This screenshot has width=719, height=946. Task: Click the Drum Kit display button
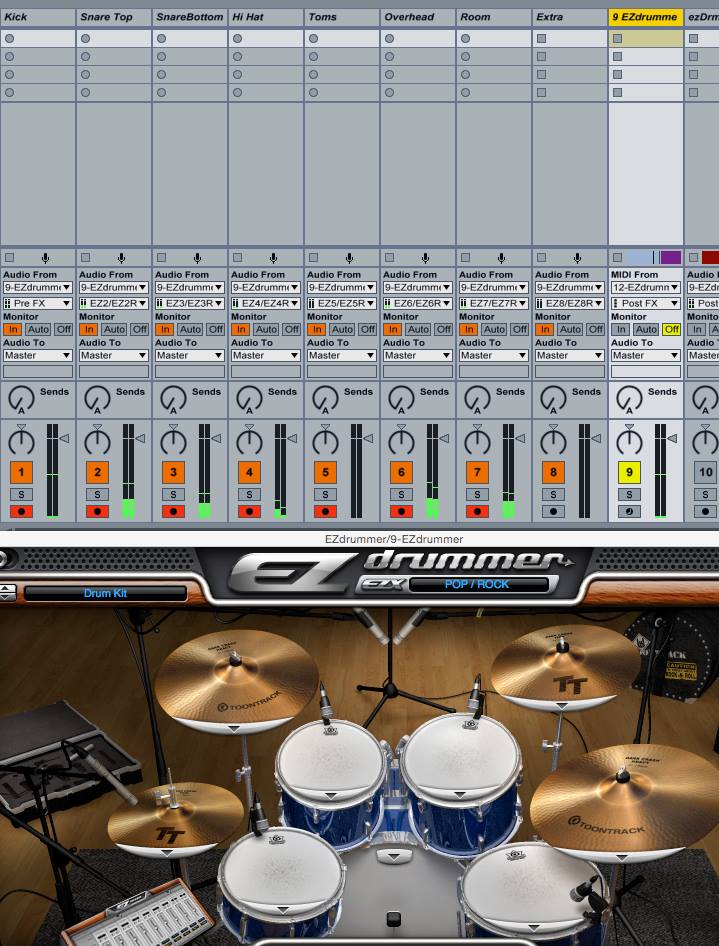[105, 593]
